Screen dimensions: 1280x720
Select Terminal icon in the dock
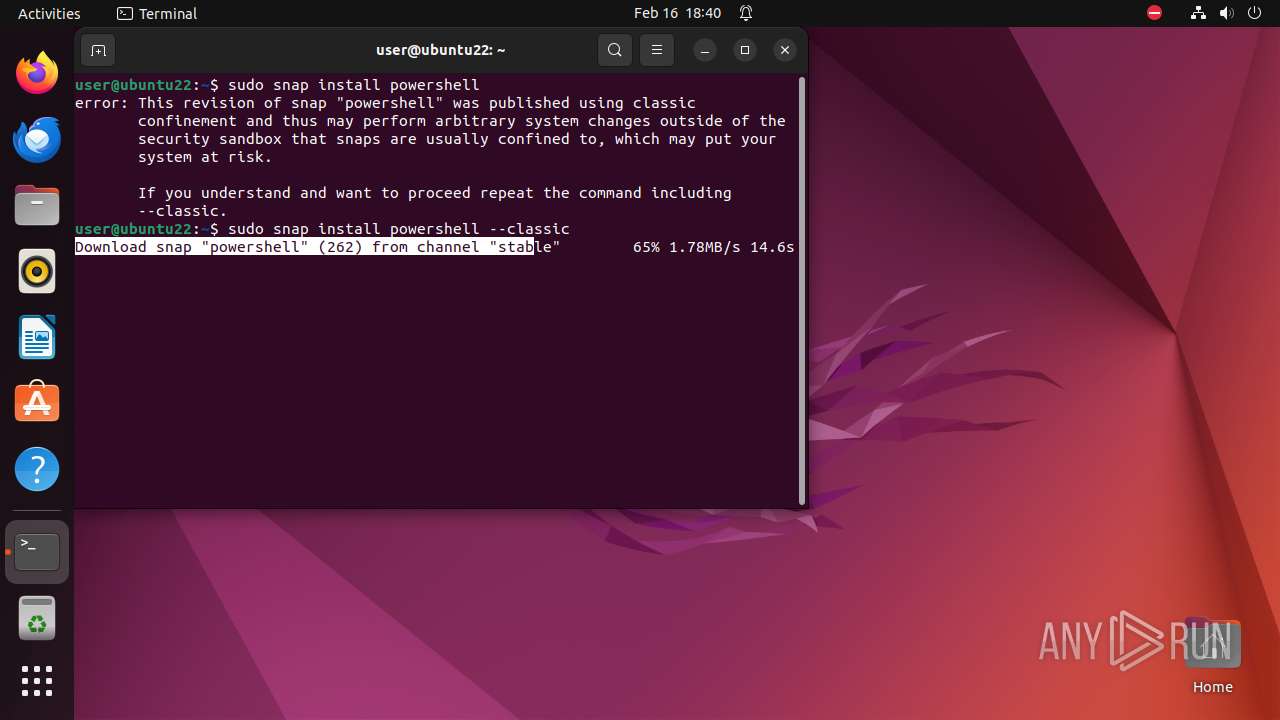coord(37,552)
